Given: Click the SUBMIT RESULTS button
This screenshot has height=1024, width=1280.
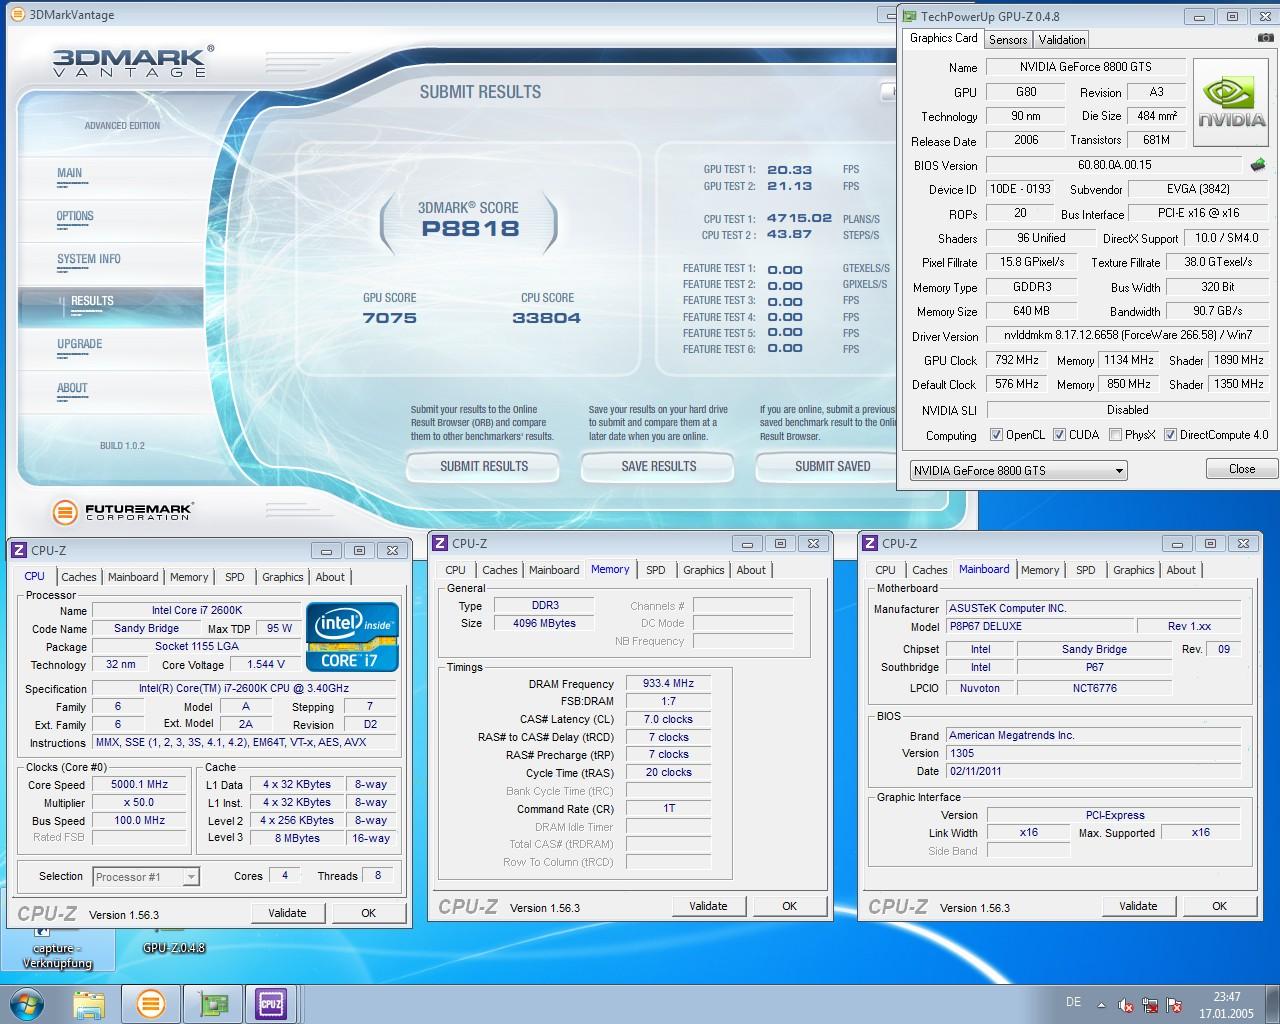Looking at the screenshot, I should tap(484, 467).
